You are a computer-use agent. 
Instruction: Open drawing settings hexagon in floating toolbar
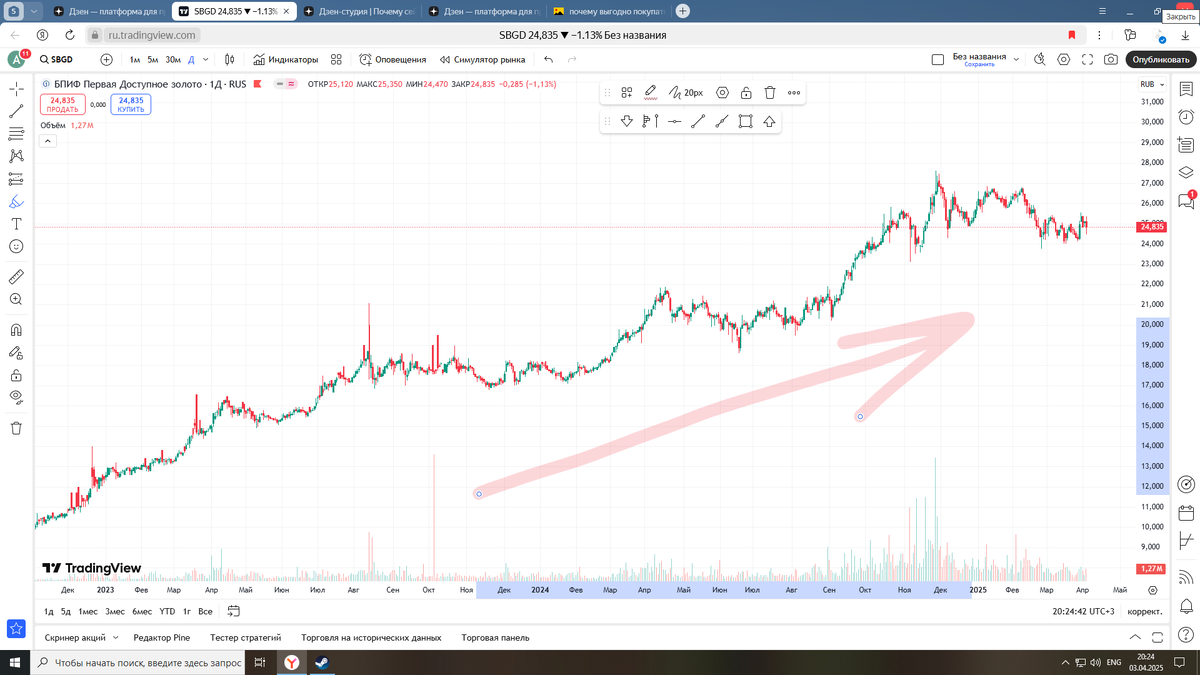(x=722, y=93)
